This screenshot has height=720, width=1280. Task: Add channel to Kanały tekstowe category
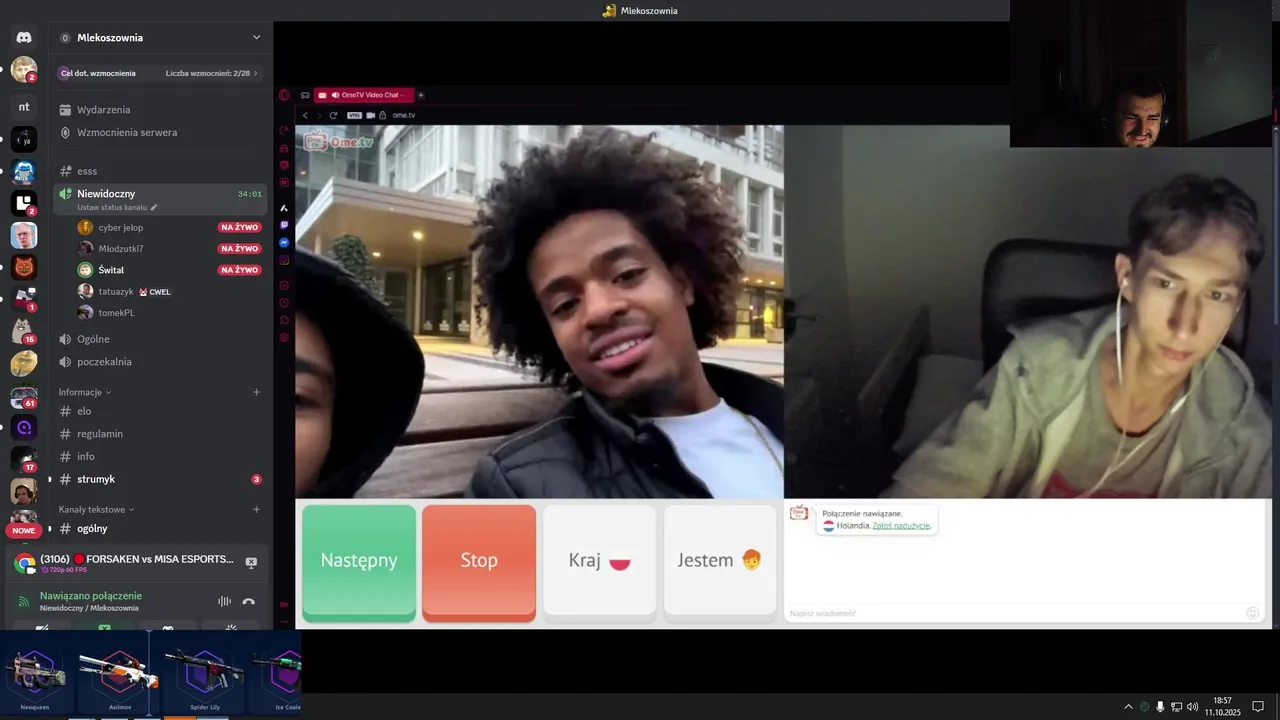(x=256, y=509)
